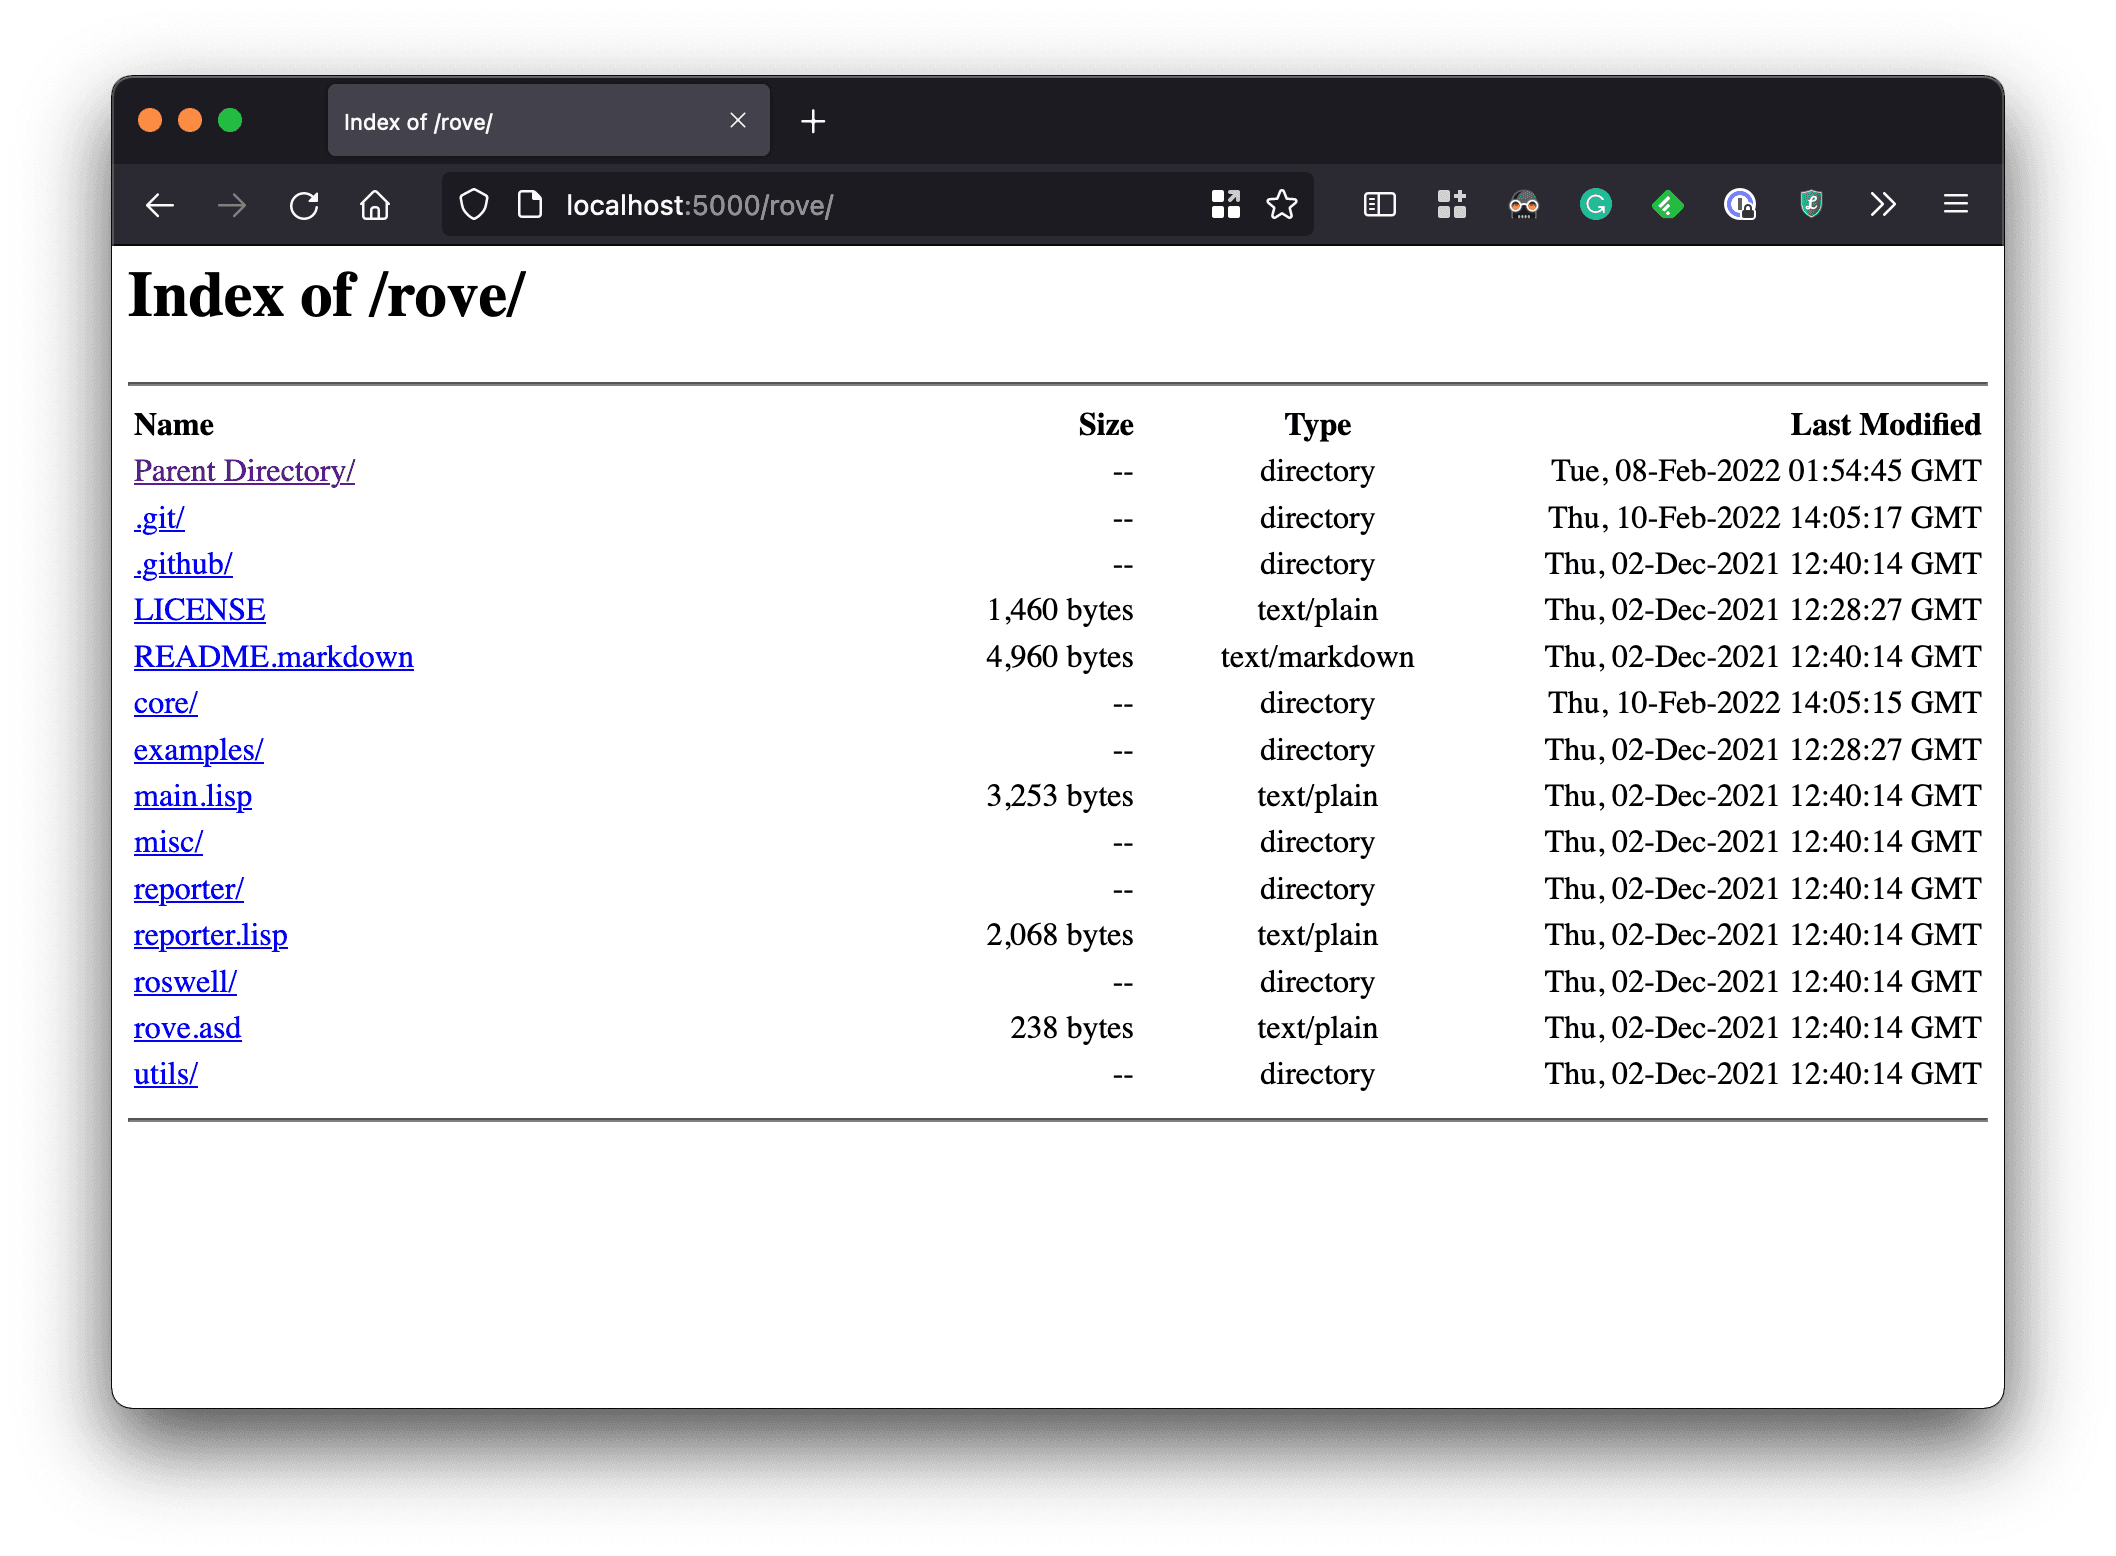Click the QR grid icon in address bar

pyautogui.click(x=1225, y=205)
